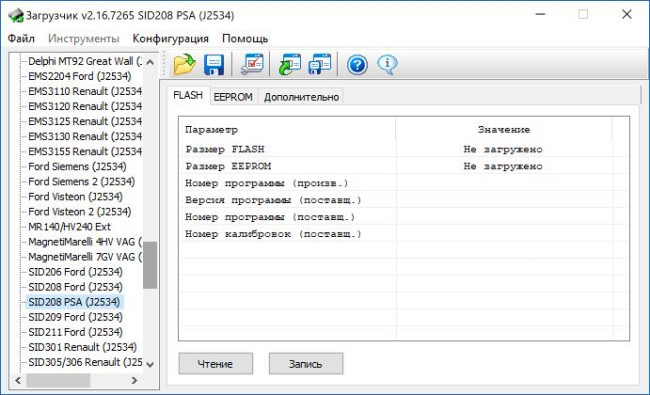Select SID206 Ford (J2534) entry
Screen dimensions: 650x395
pyautogui.click(x=75, y=272)
